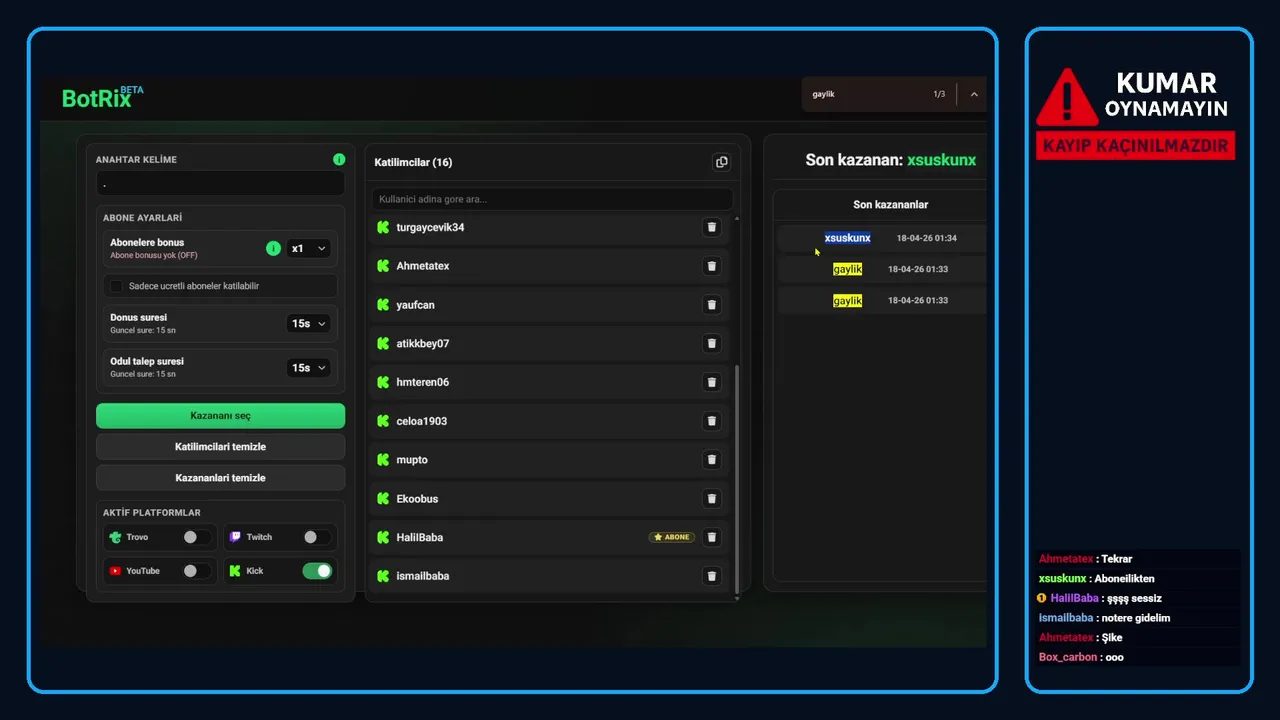Click participant name mupto
Screen dimensions: 1280x720
tap(412, 460)
